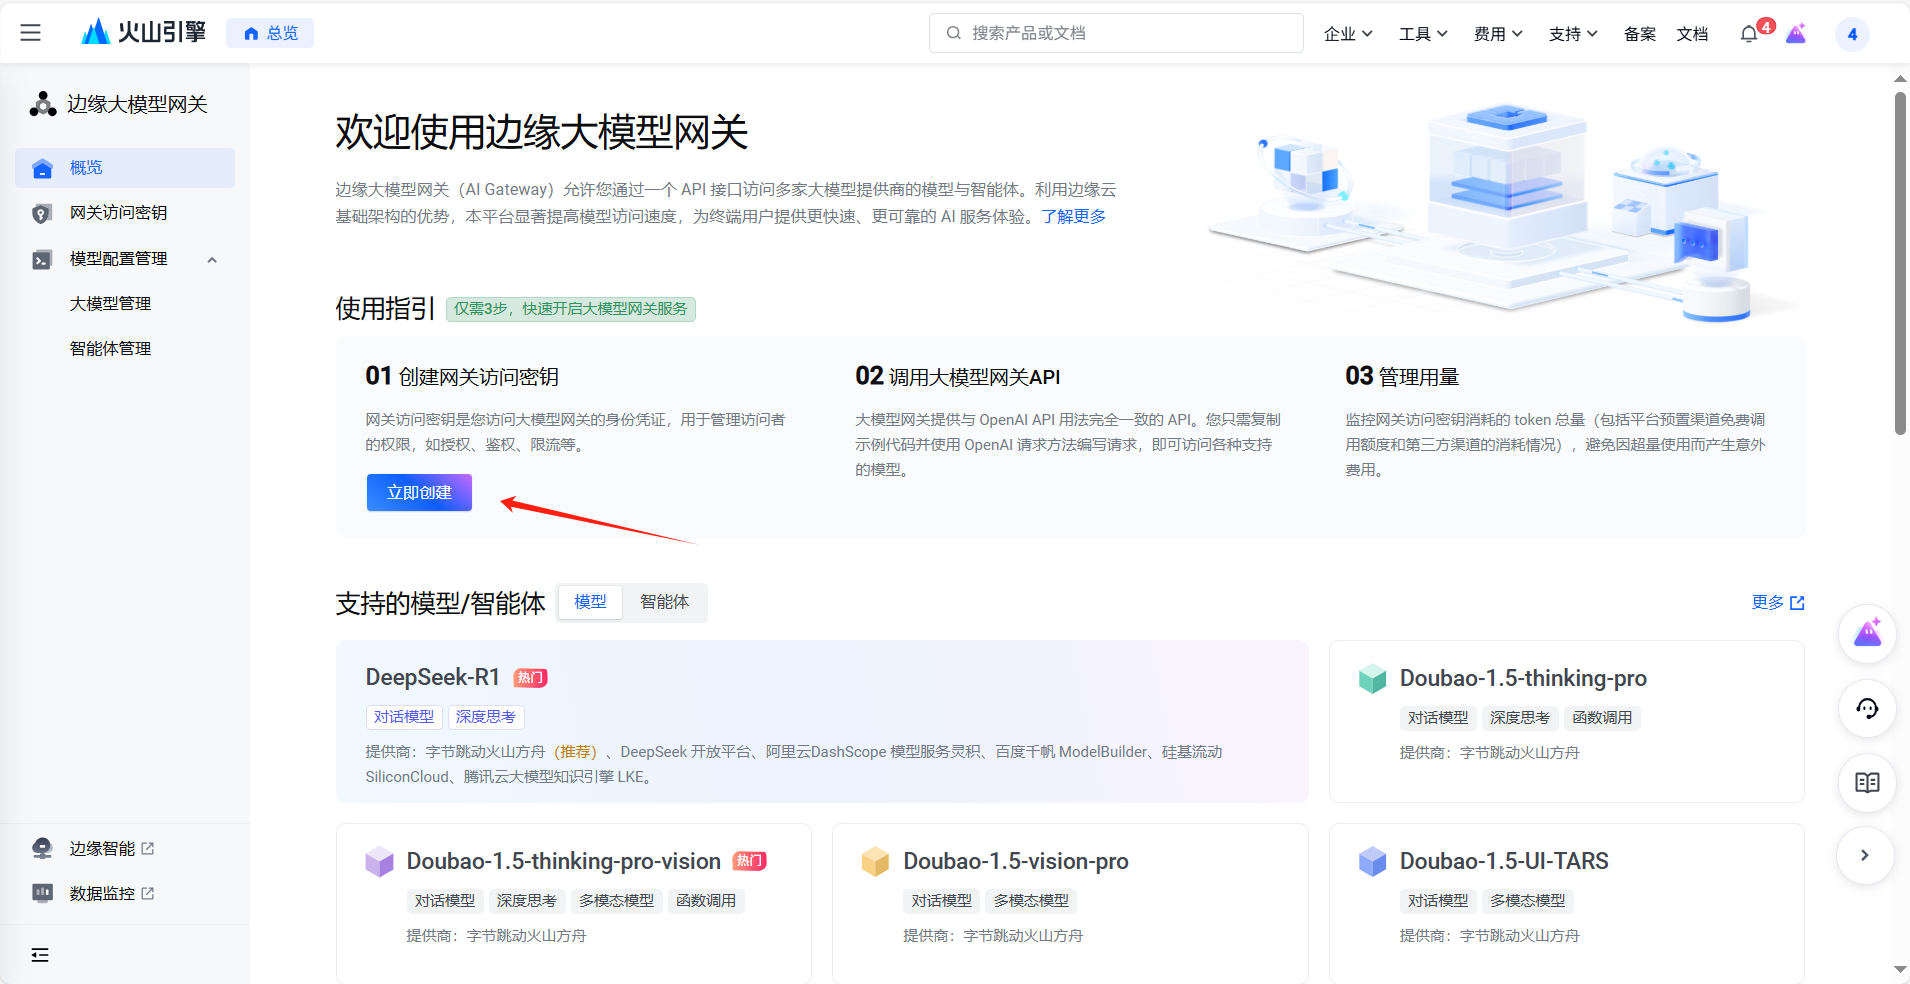
Task: Open 智能体管理 in the sidebar
Action: click(110, 349)
